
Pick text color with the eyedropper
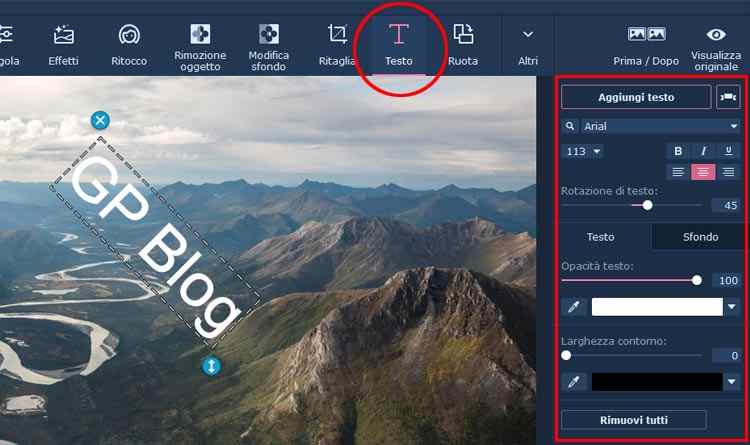[x=574, y=307]
